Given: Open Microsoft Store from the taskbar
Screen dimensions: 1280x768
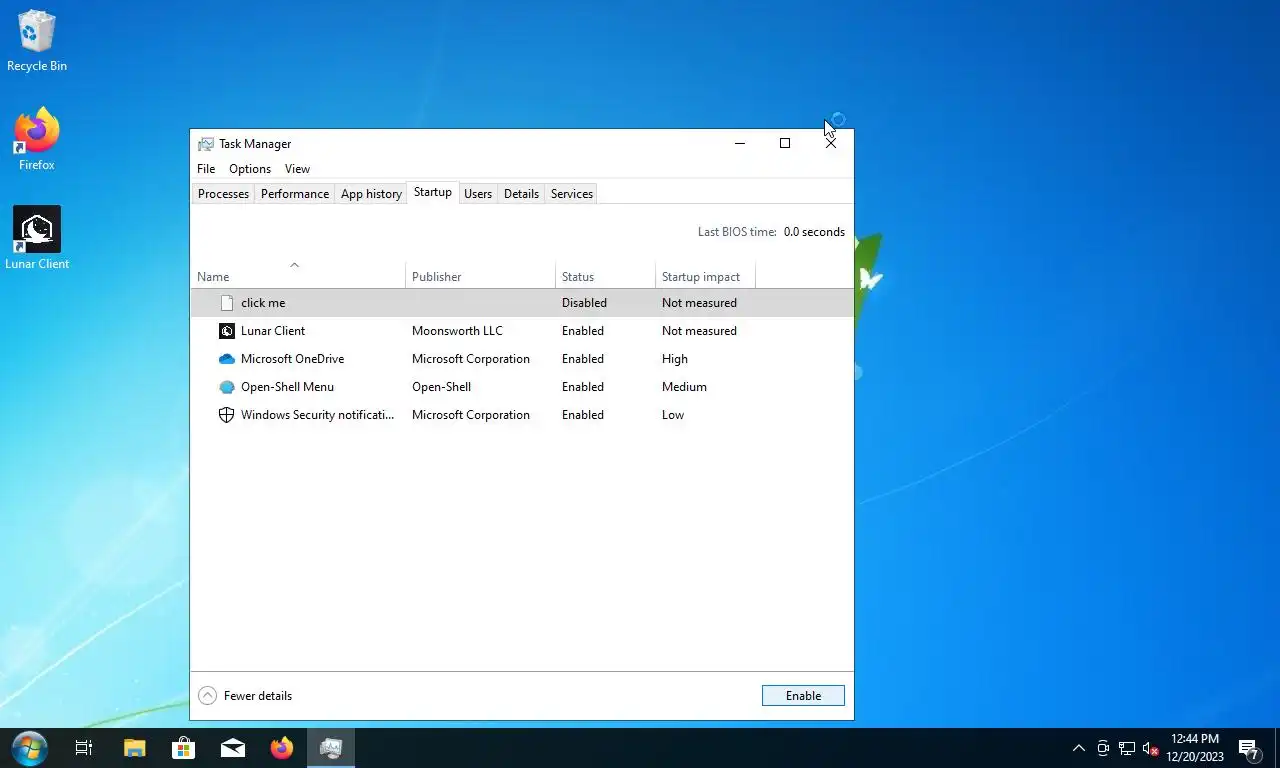Looking at the screenshot, I should (183, 748).
